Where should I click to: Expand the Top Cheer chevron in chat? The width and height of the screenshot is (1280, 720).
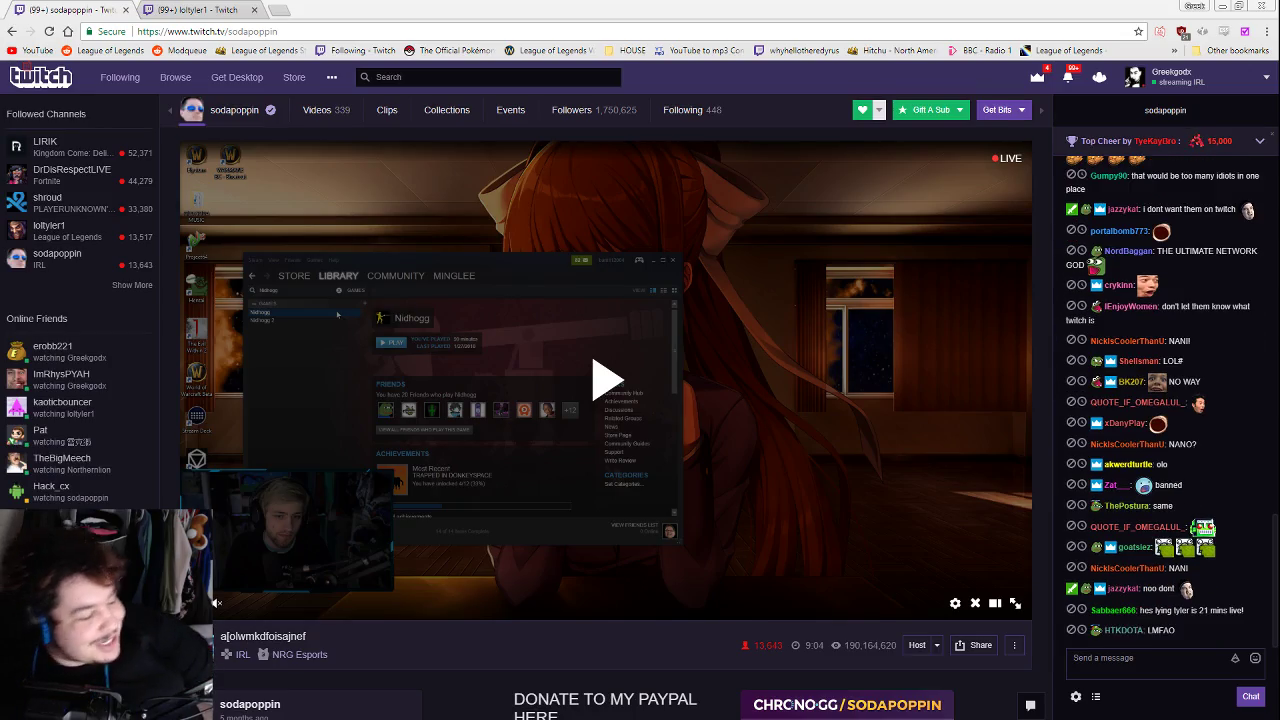coord(1260,141)
